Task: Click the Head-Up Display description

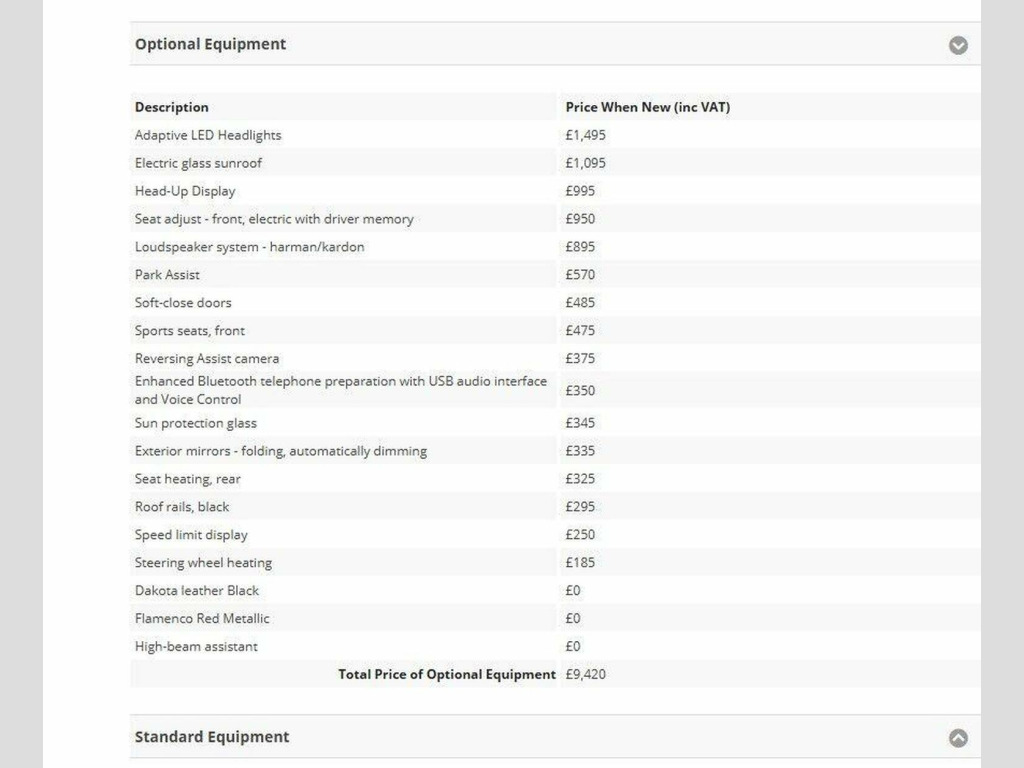Action: (x=185, y=191)
